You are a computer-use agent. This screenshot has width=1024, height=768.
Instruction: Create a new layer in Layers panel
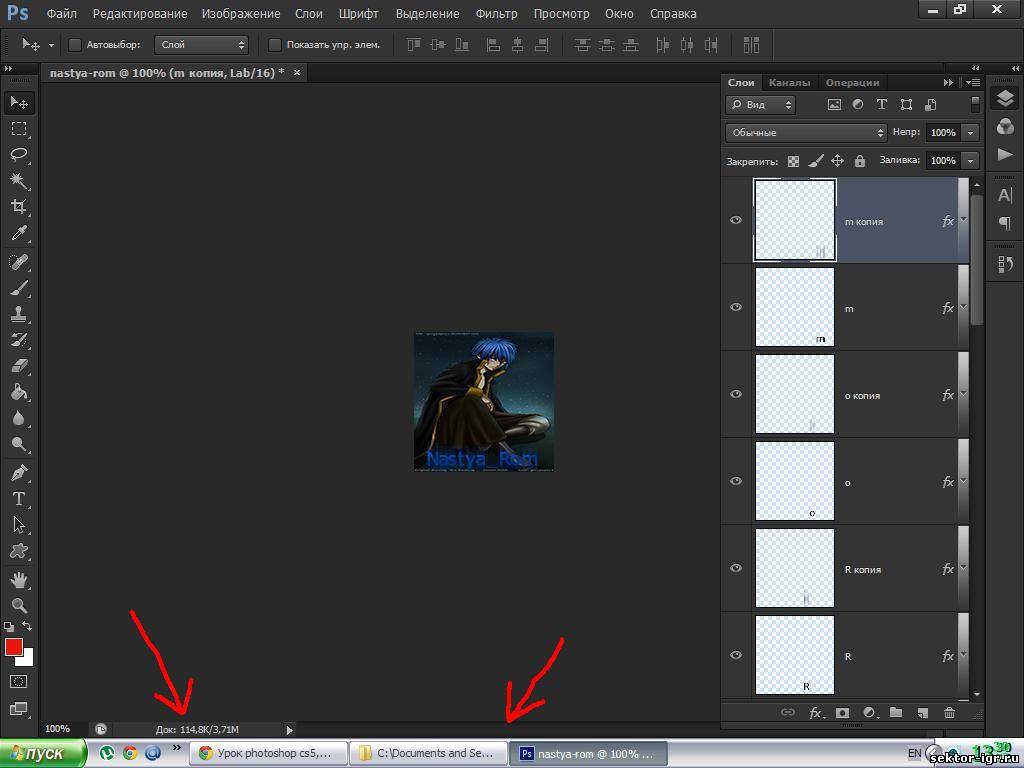(922, 712)
